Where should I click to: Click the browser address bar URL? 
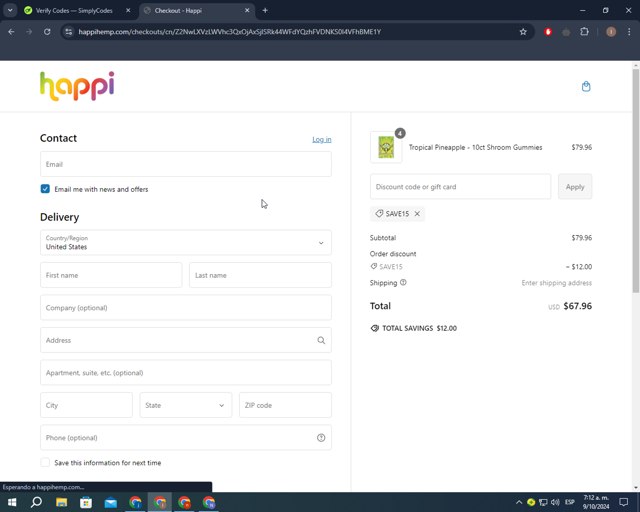tap(229, 32)
